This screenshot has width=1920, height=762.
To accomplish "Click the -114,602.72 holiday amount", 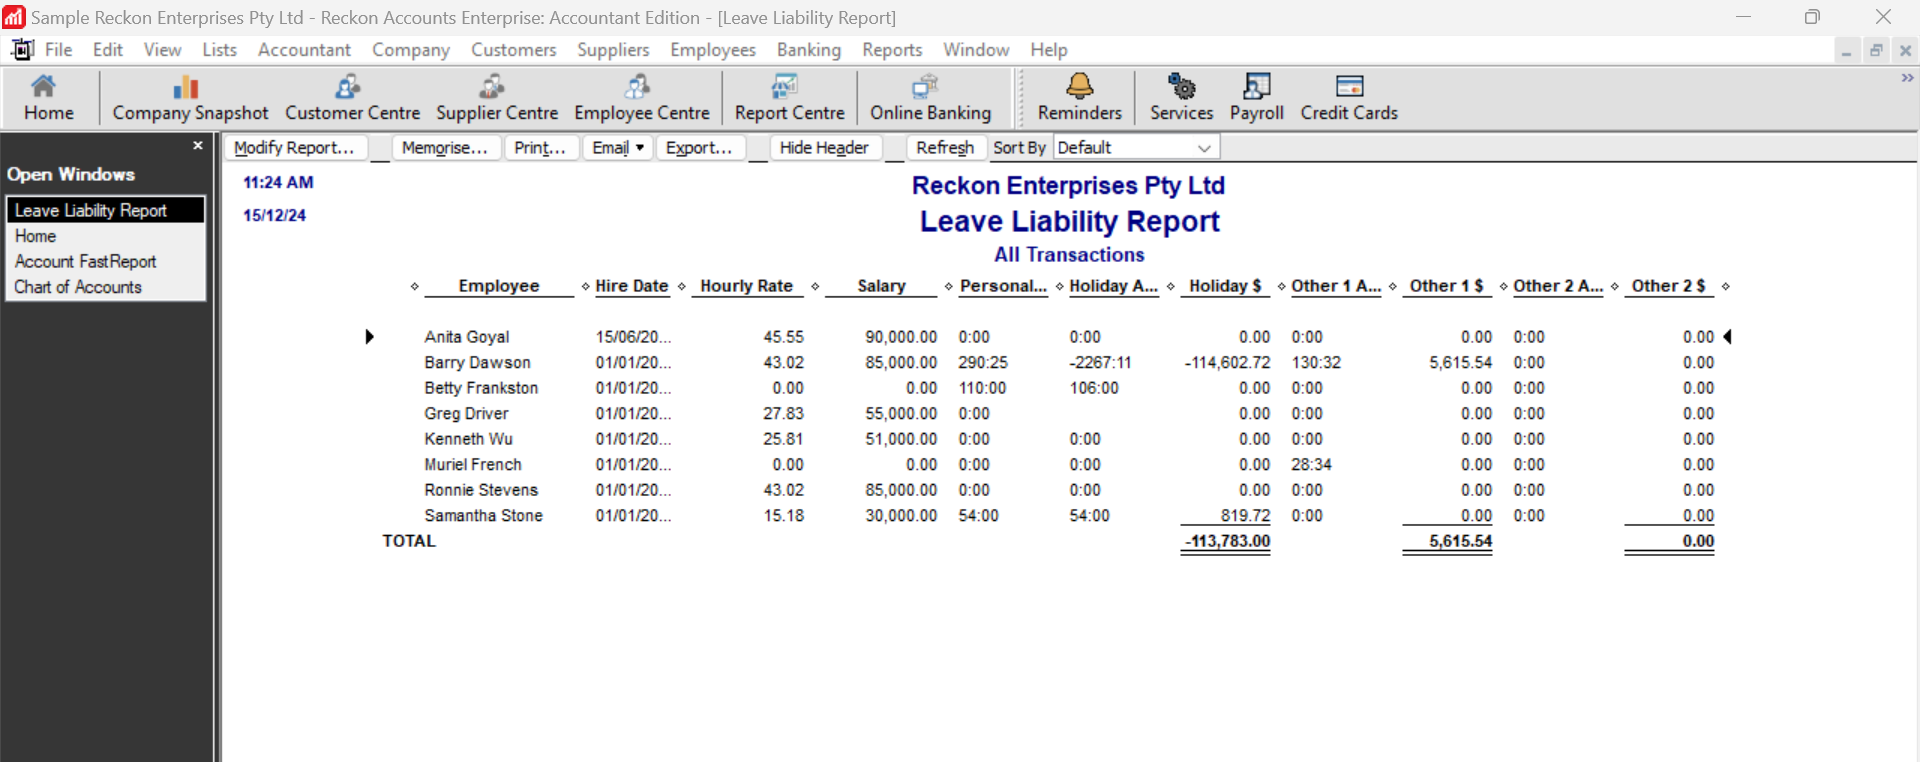I will [1227, 363].
